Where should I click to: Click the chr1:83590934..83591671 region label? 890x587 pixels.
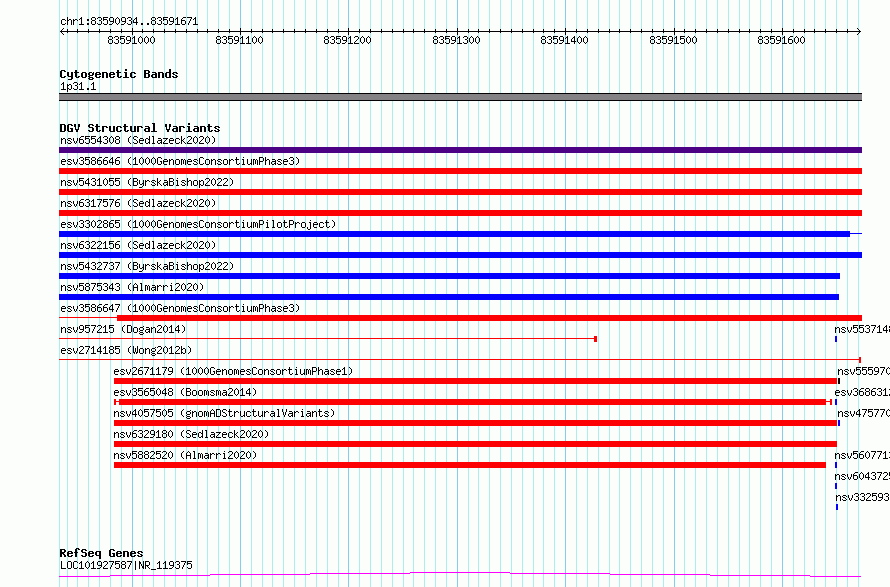129,22
